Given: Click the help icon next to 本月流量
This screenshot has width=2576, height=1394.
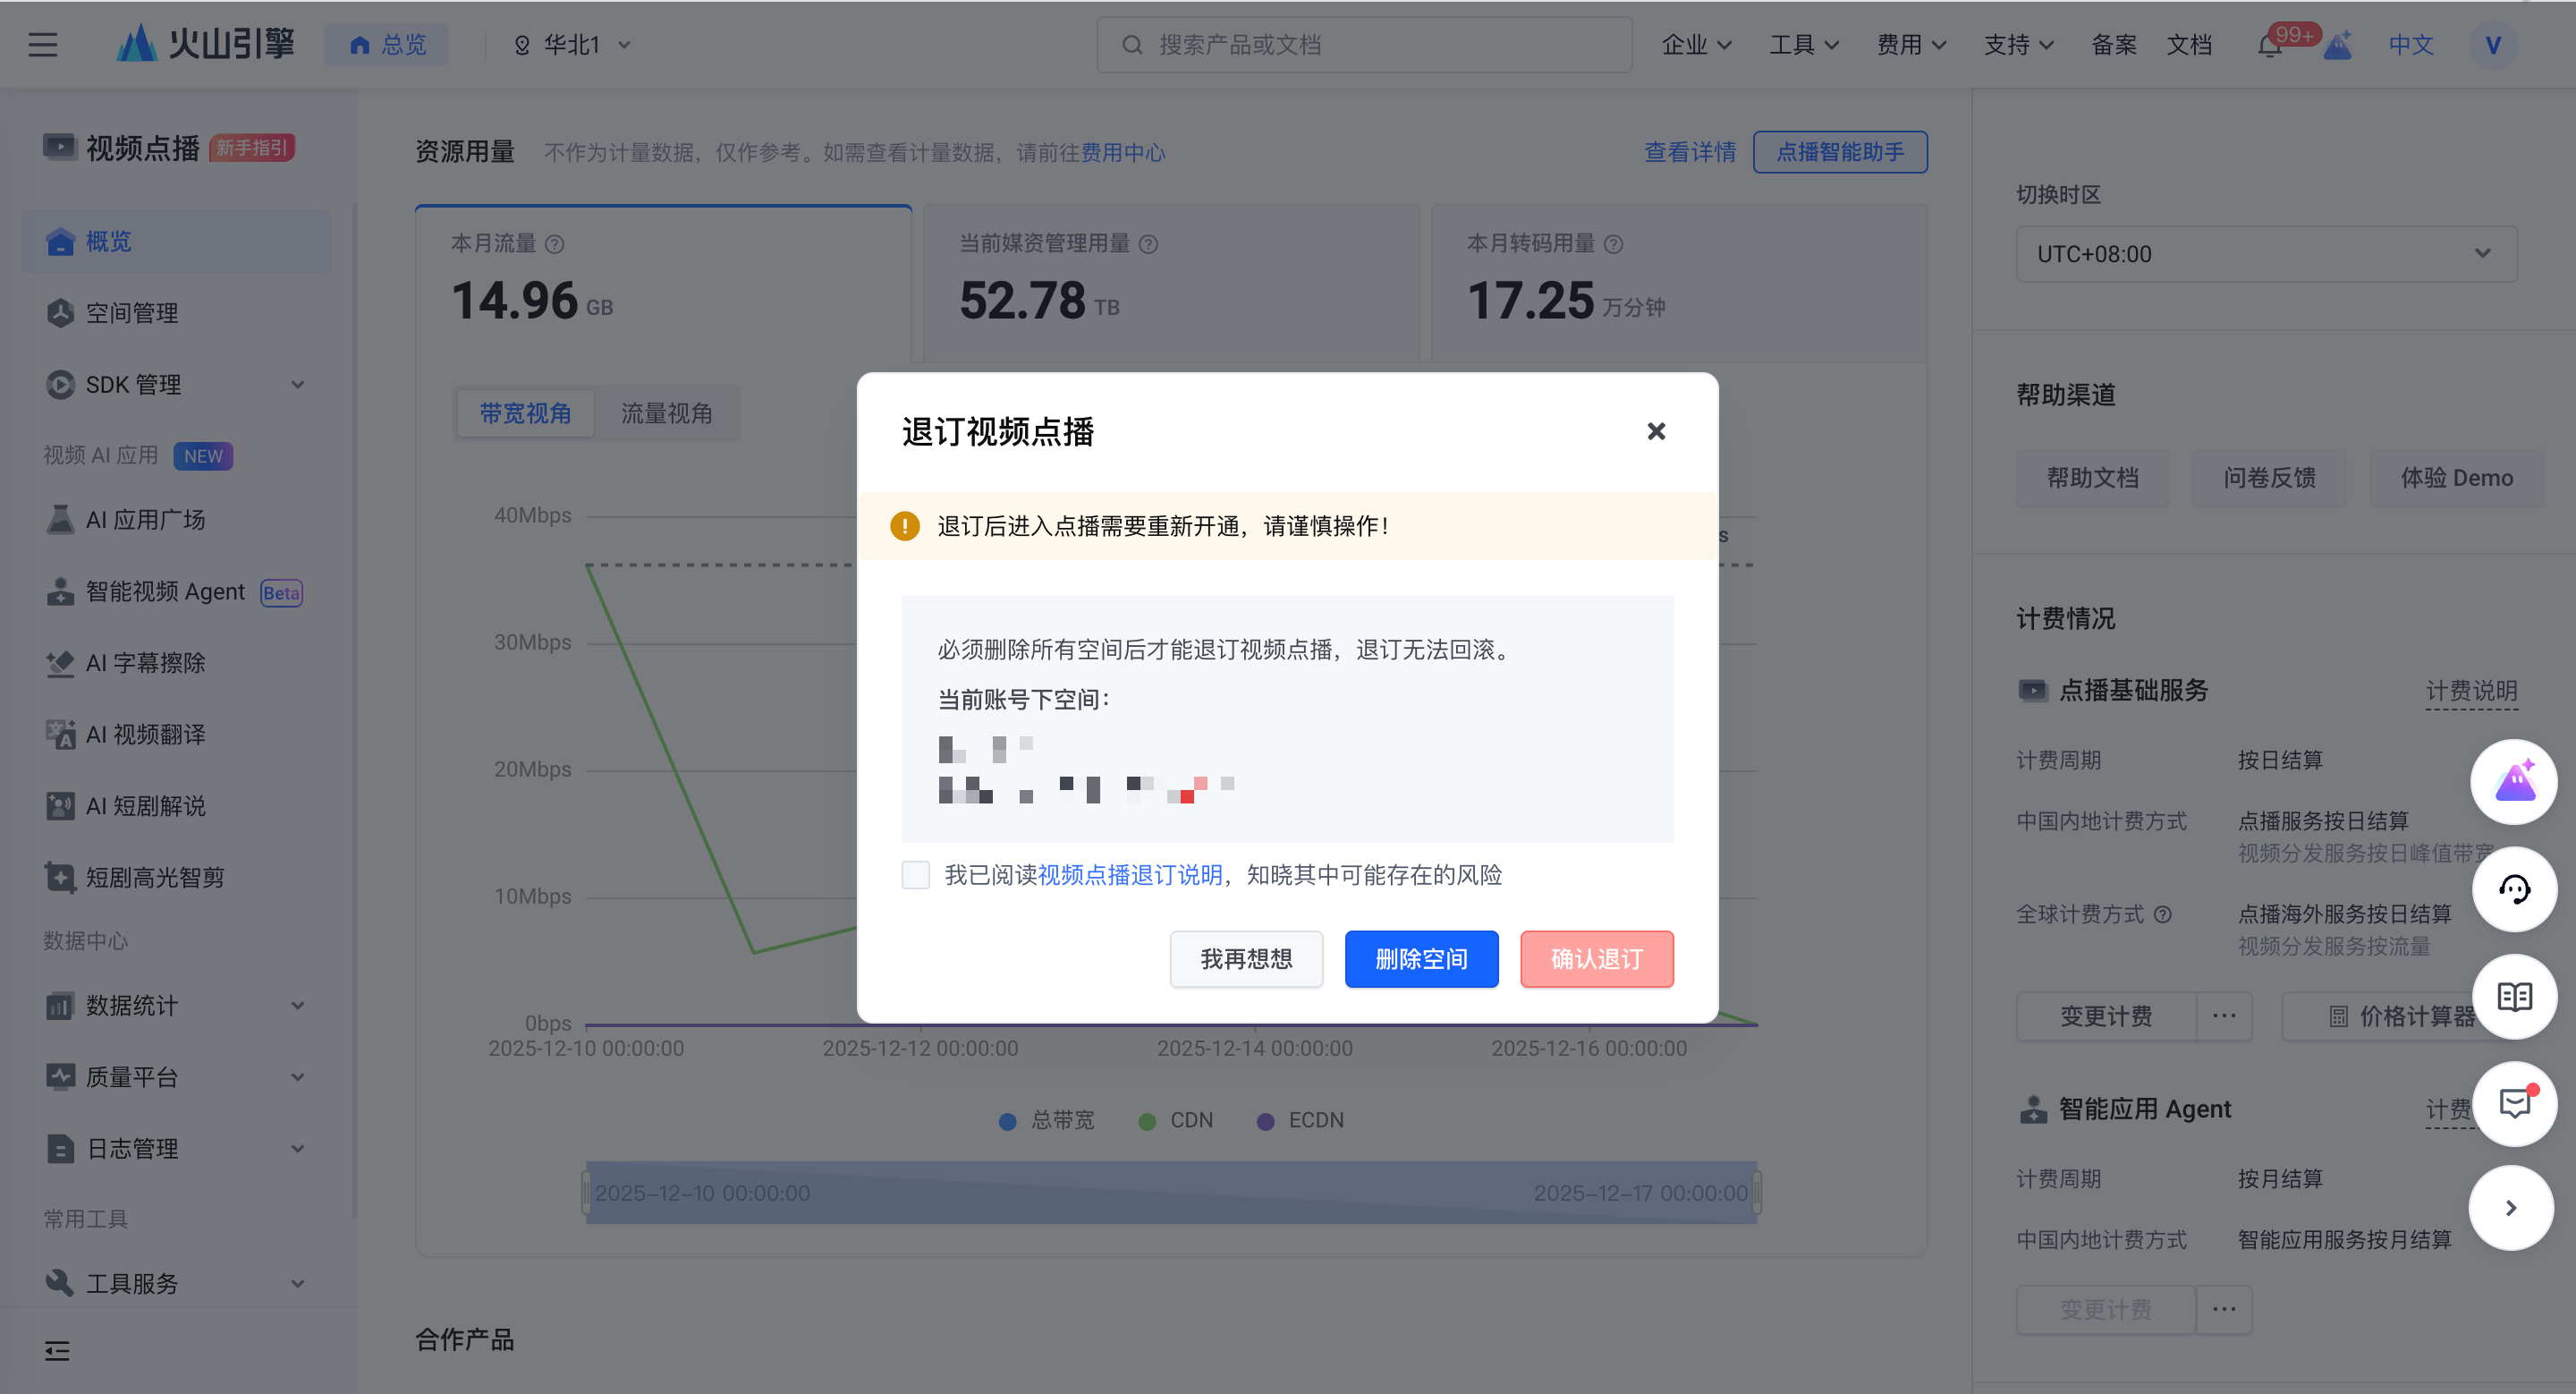Looking at the screenshot, I should click(x=555, y=244).
